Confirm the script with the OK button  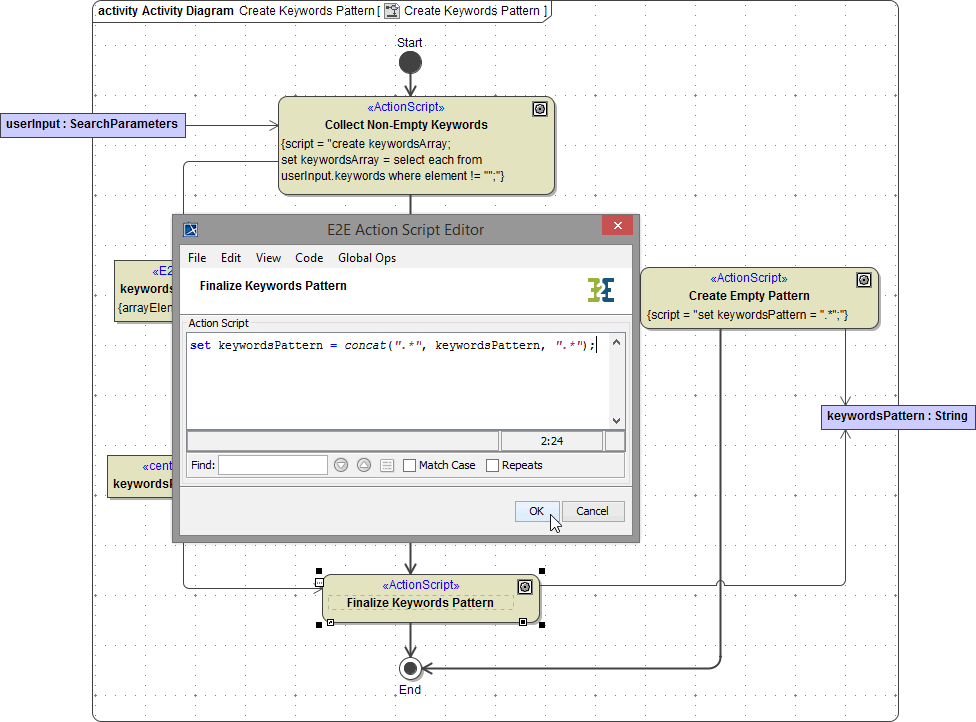[x=536, y=510]
